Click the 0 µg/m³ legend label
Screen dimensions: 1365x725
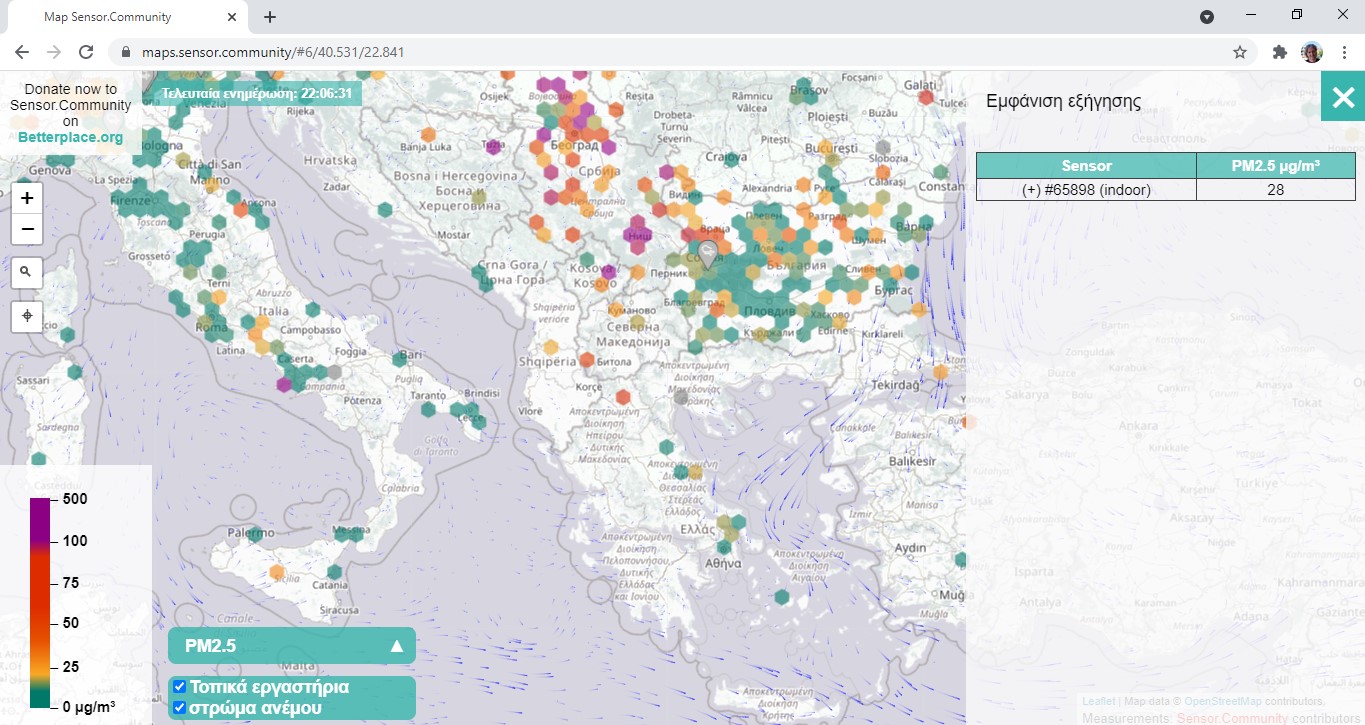tap(89, 706)
